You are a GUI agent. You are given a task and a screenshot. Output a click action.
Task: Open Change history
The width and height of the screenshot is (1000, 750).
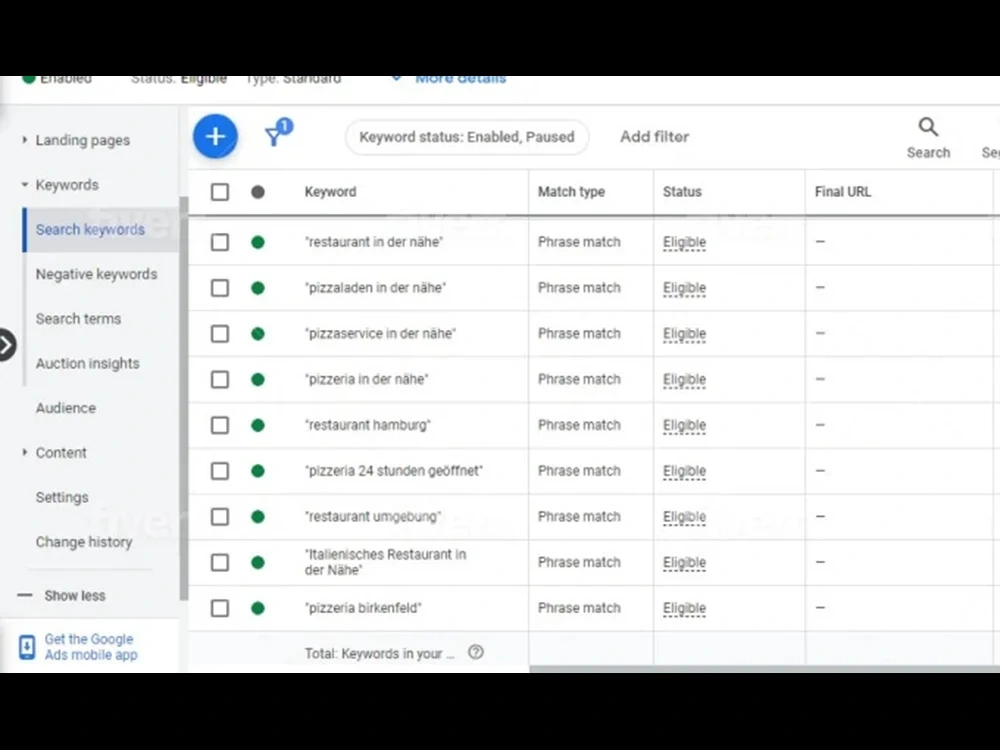point(84,542)
